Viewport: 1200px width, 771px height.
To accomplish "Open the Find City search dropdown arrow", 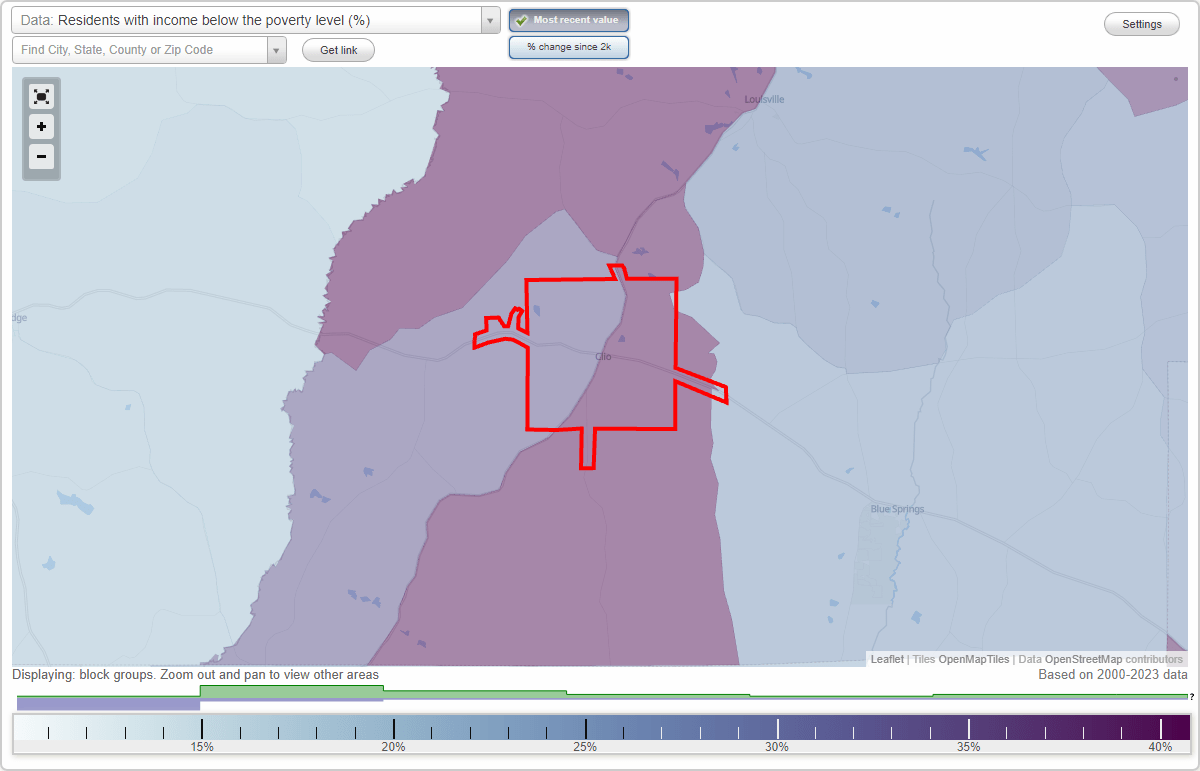I will point(277,49).
